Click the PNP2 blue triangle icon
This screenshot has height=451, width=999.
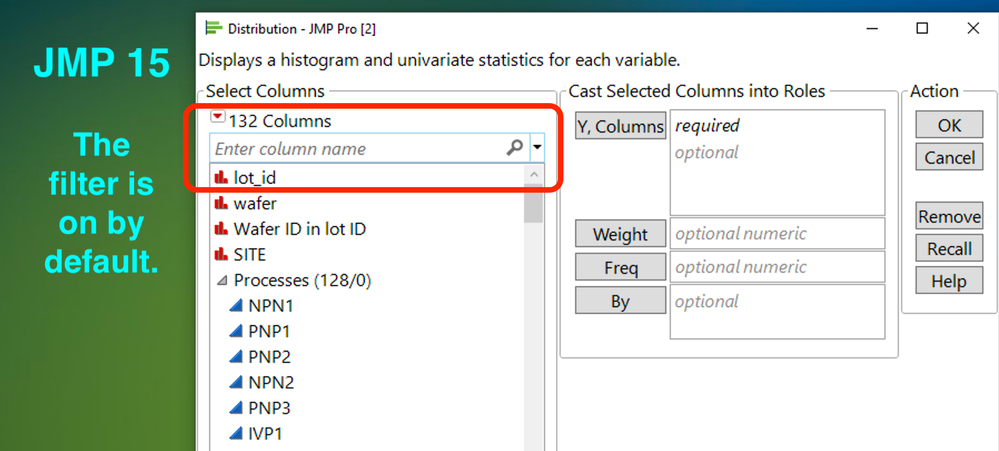[x=236, y=357]
